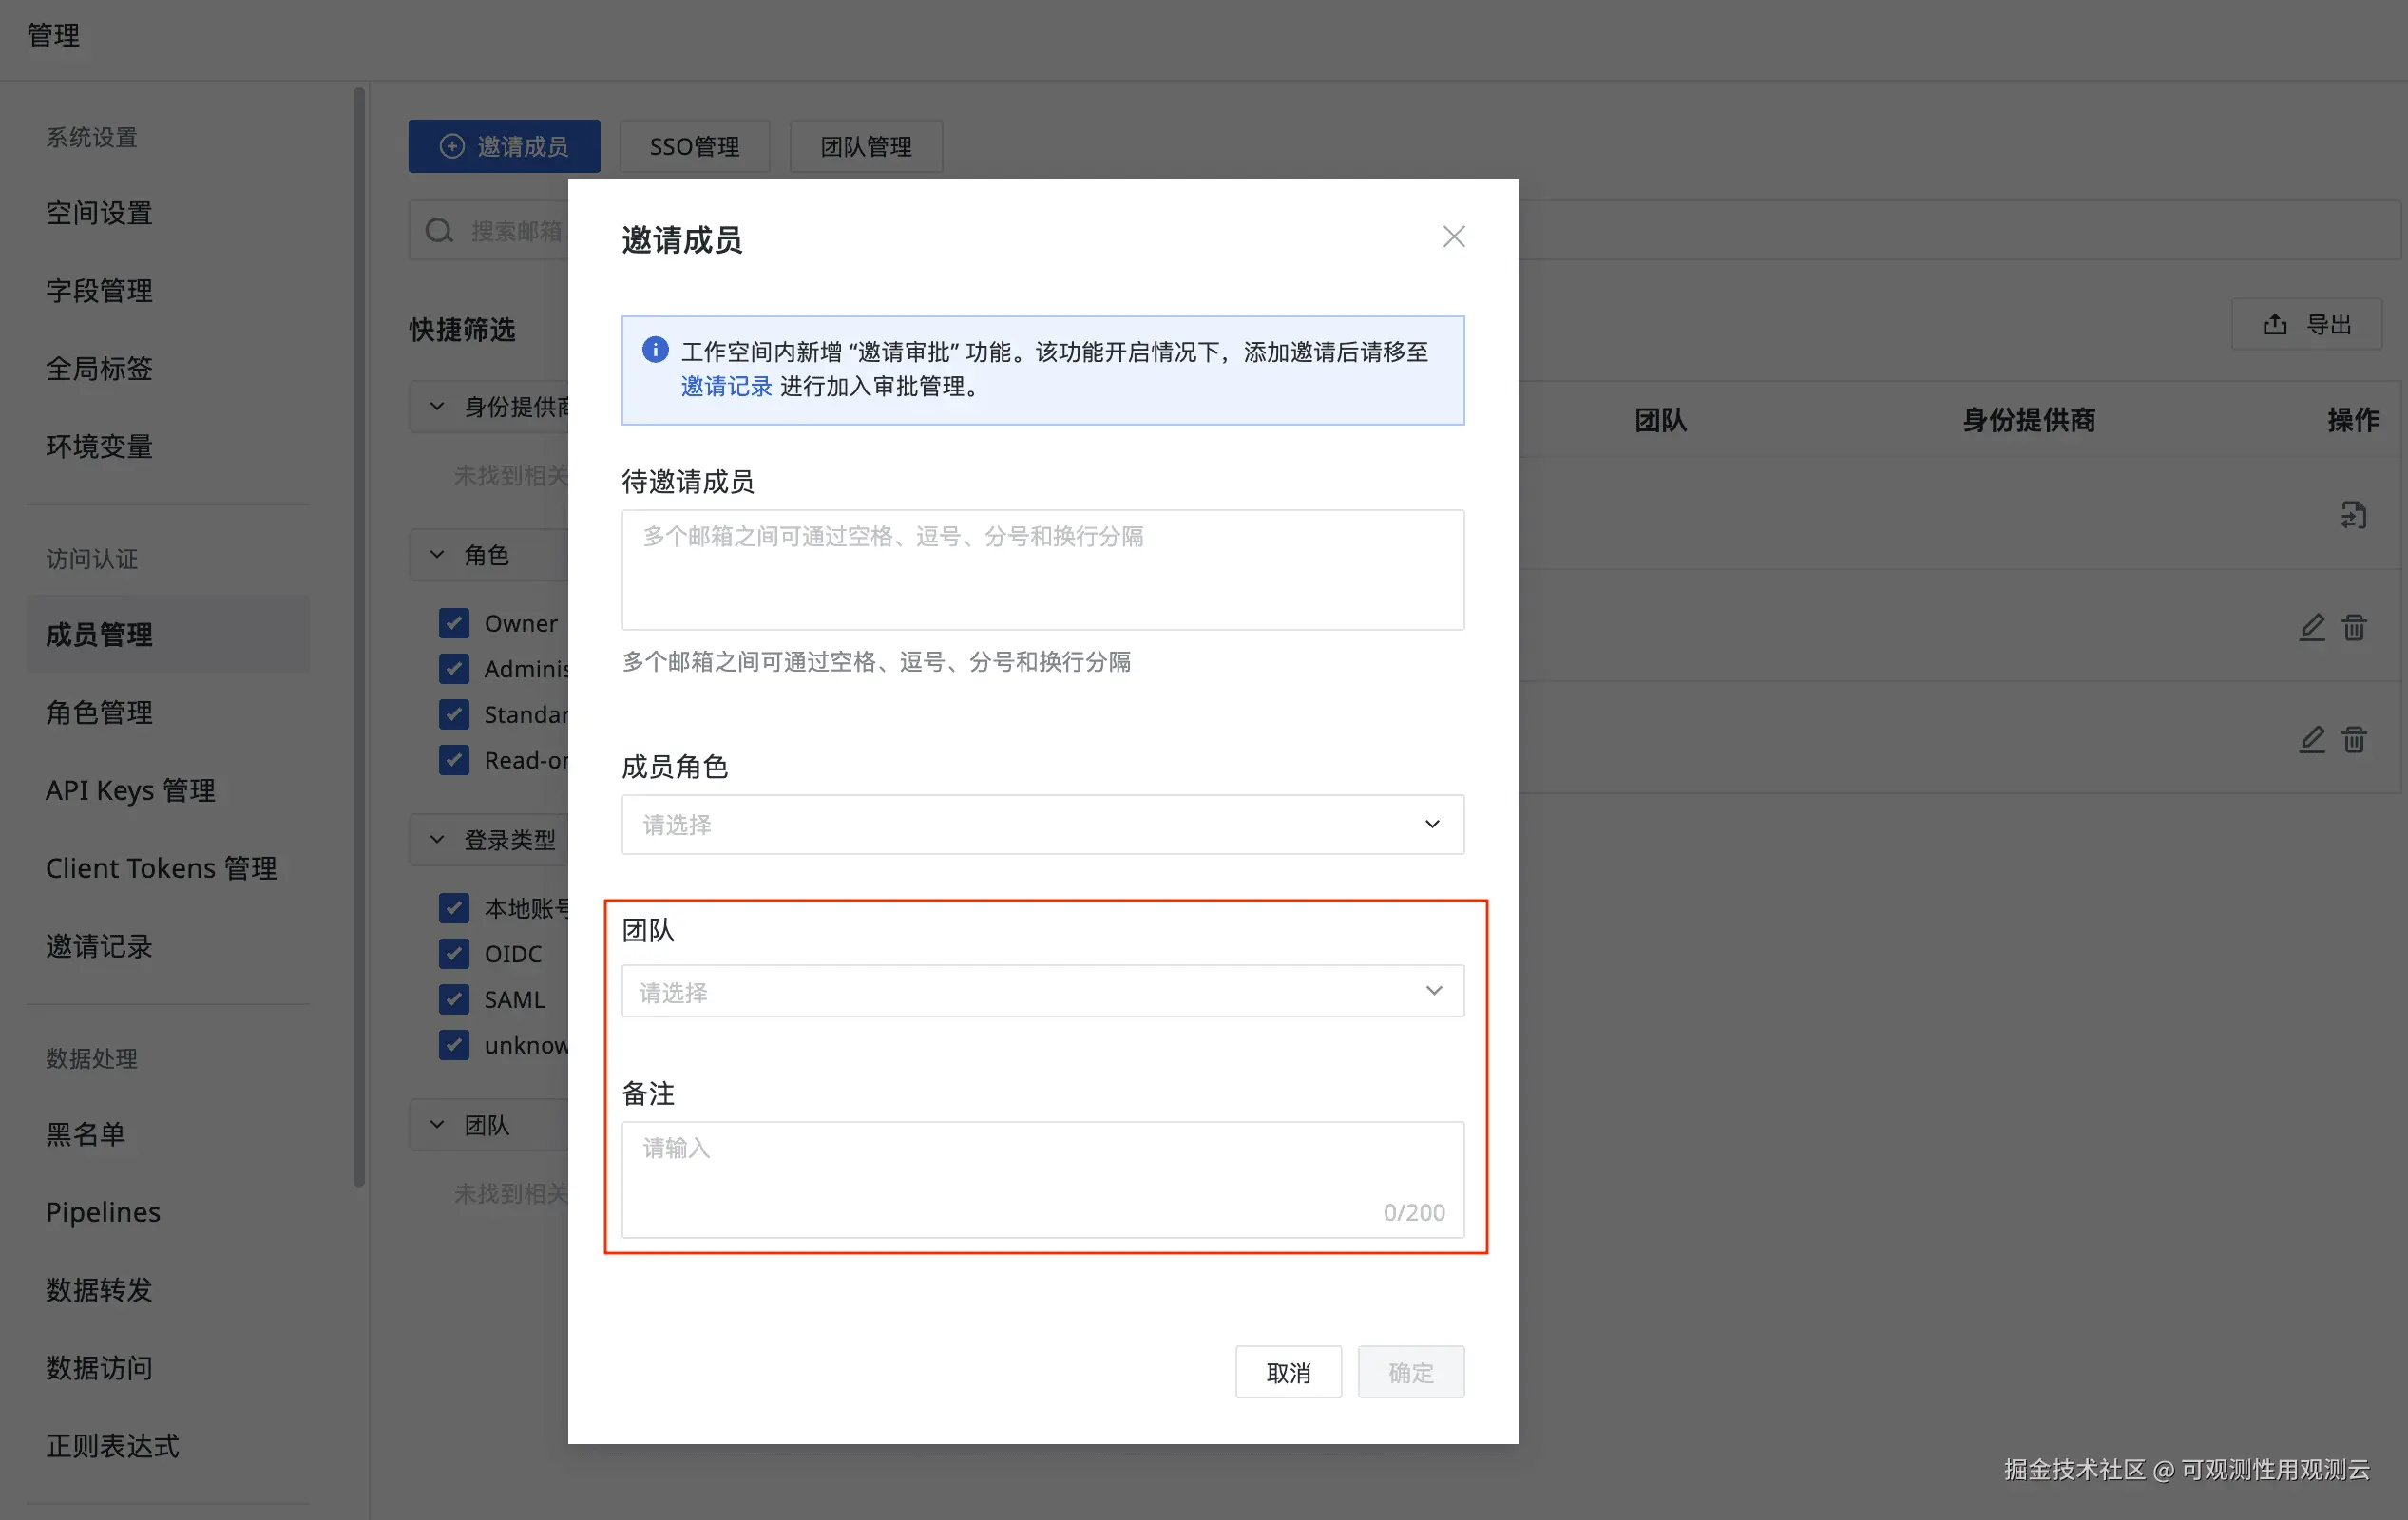Toggle the SAML login type checkbox
The height and width of the screenshot is (1520, 2408).
point(454,999)
